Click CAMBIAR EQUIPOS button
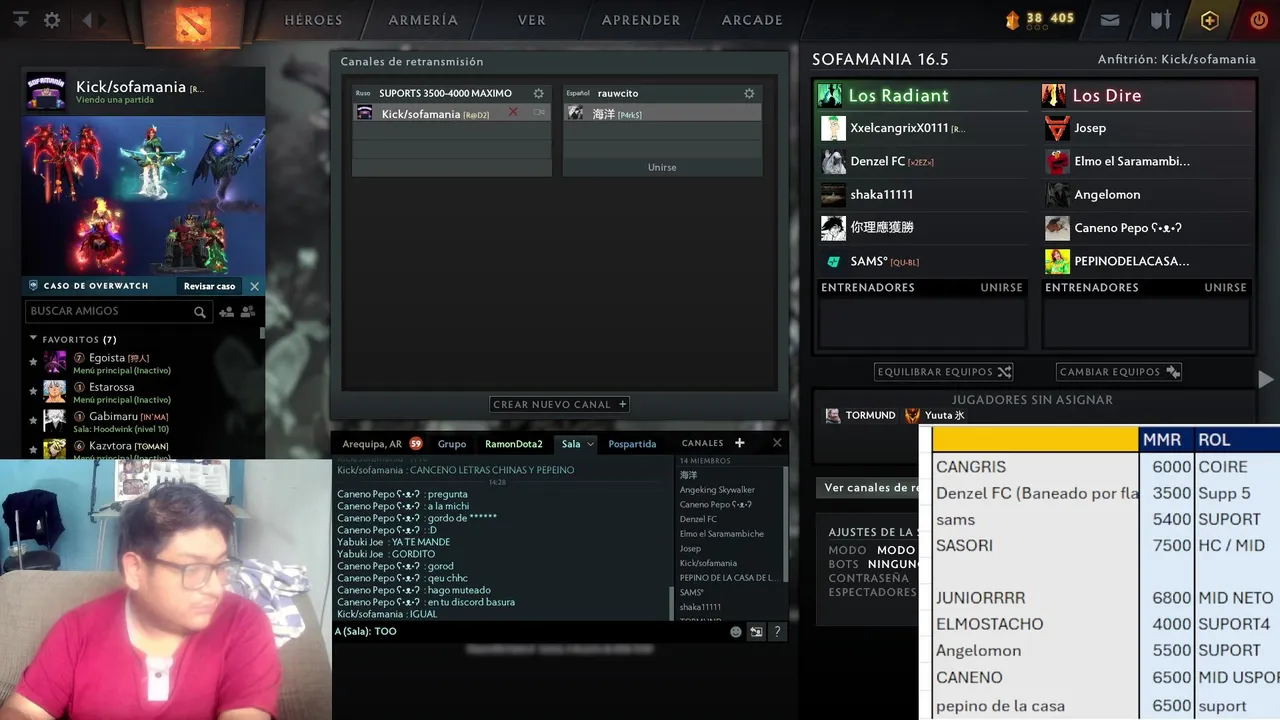 [1120, 372]
